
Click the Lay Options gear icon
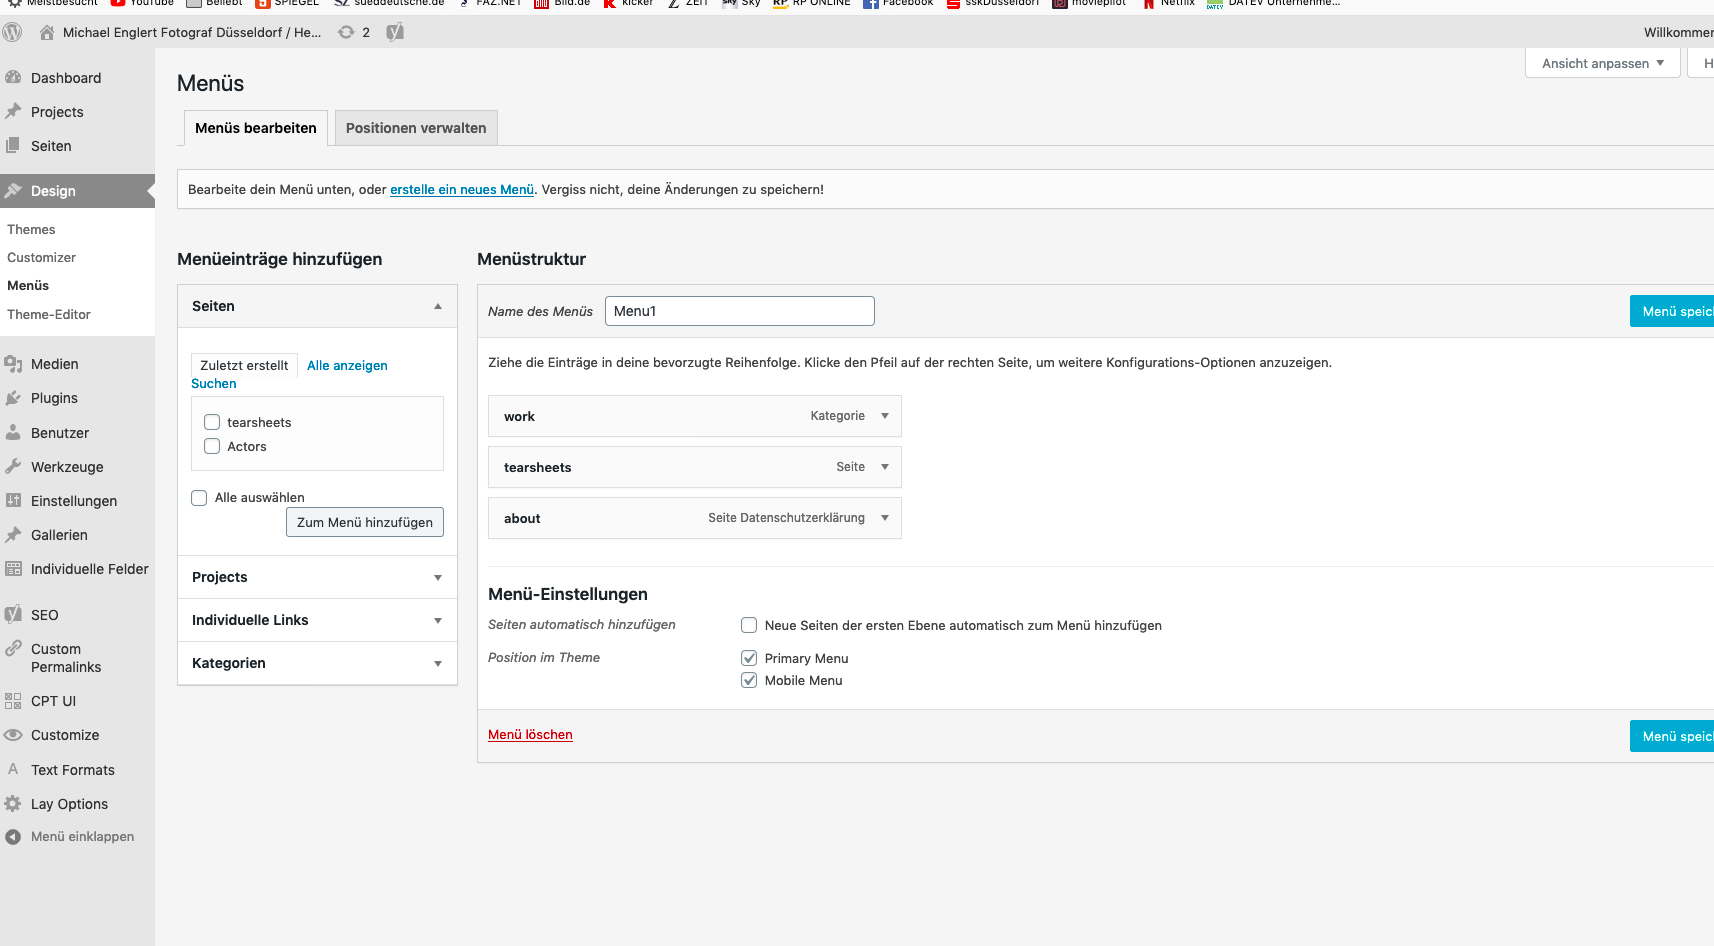13,804
